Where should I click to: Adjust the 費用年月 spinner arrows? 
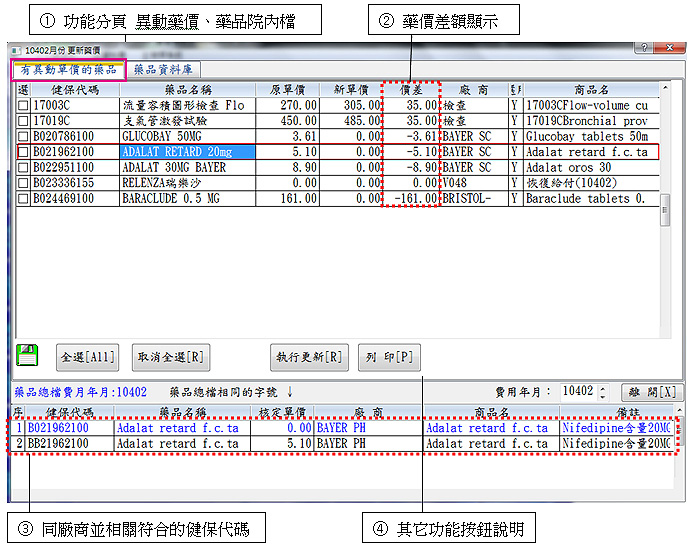603,392
